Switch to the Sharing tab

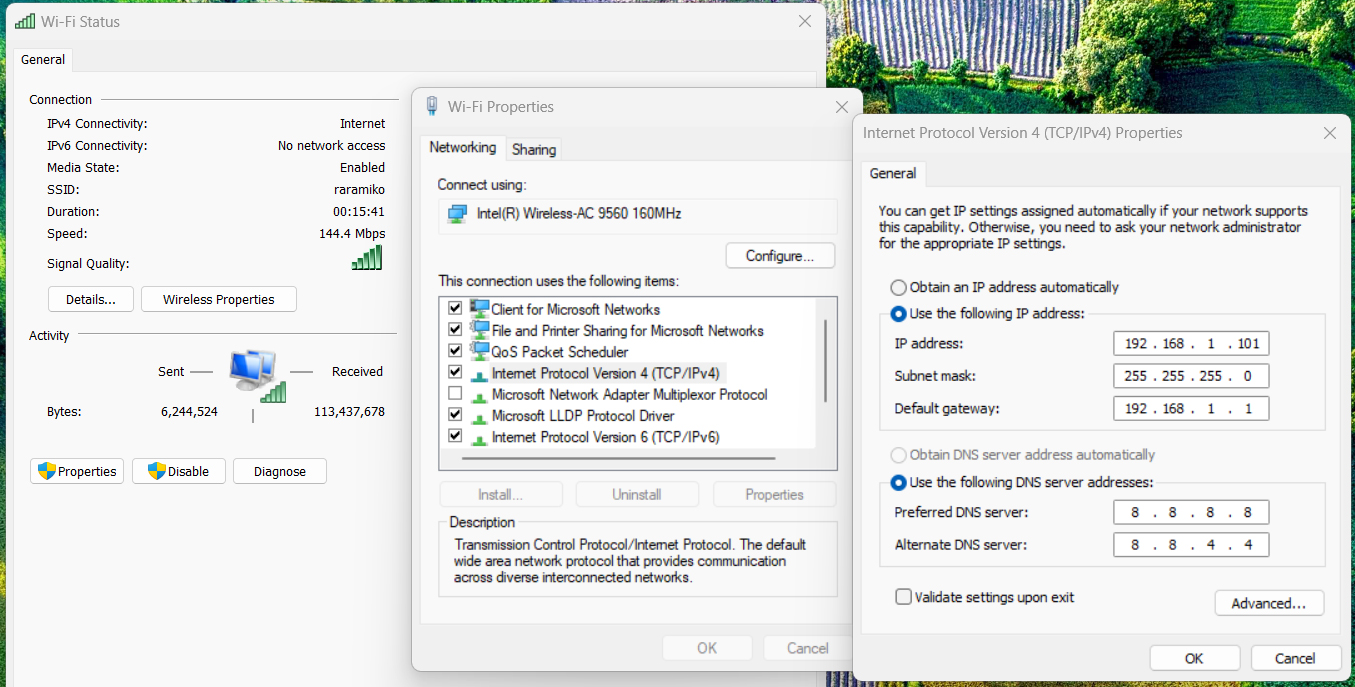click(x=533, y=149)
